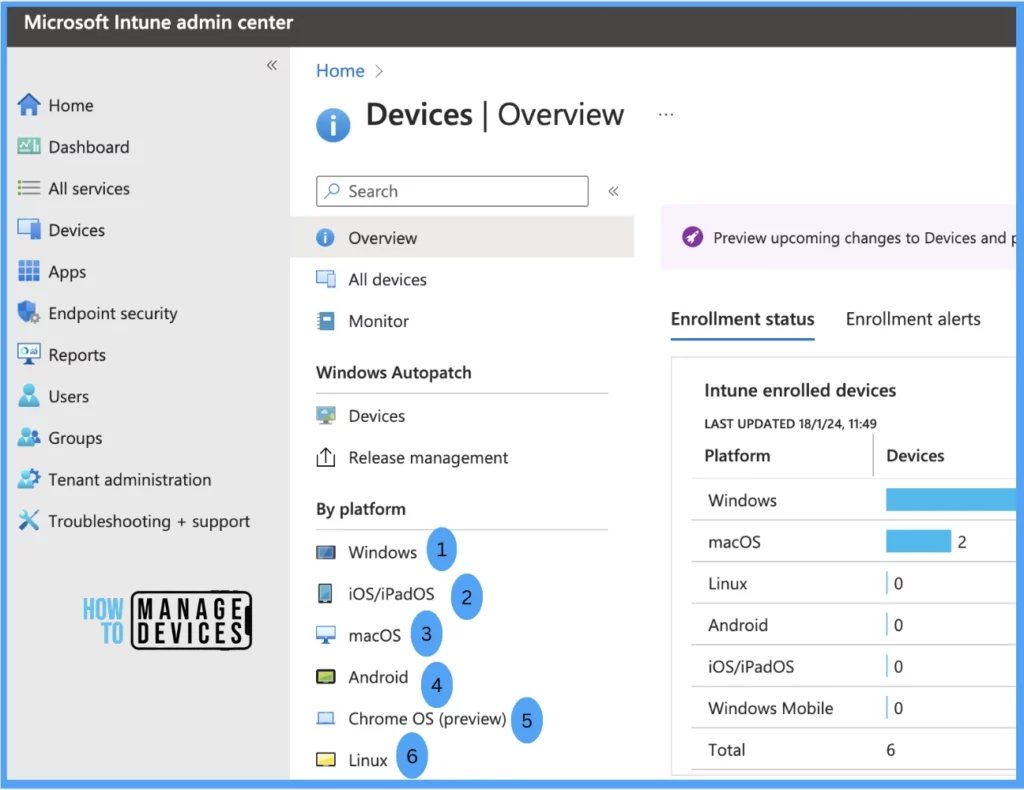
Task: Click the breadcrumb chevron after Home
Action: pyautogui.click(x=379, y=71)
